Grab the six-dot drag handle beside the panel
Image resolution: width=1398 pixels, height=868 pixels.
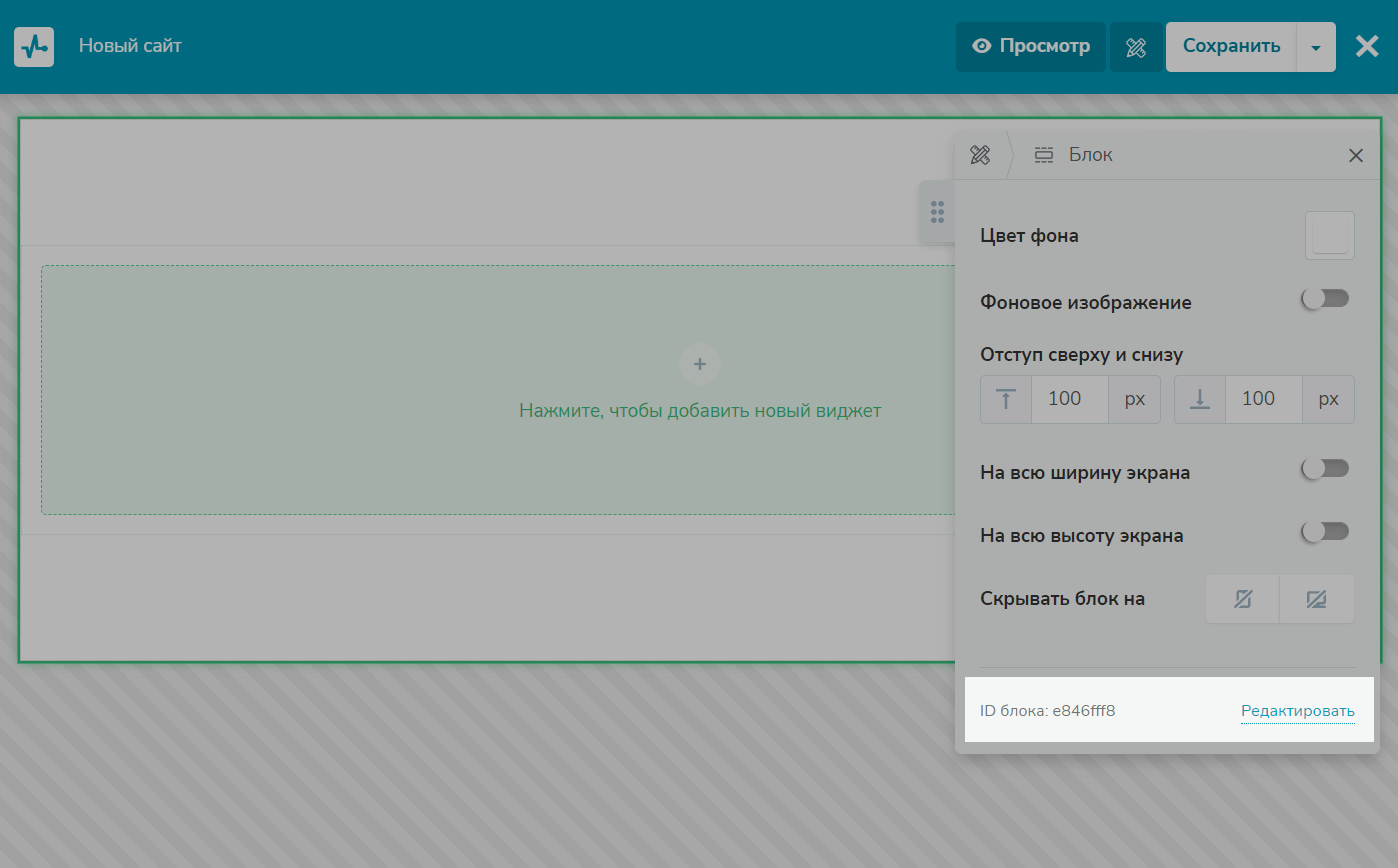click(x=937, y=211)
